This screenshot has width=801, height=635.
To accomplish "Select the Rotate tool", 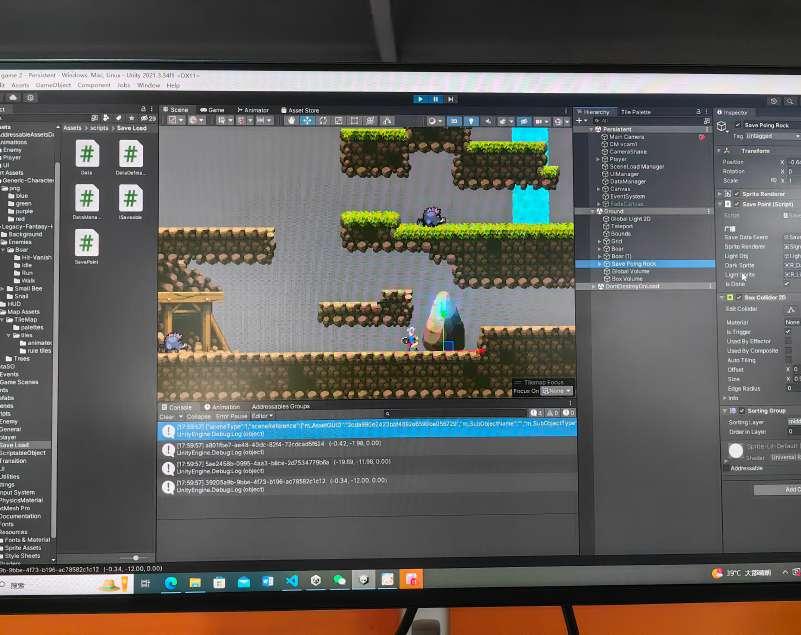I will tap(323, 121).
